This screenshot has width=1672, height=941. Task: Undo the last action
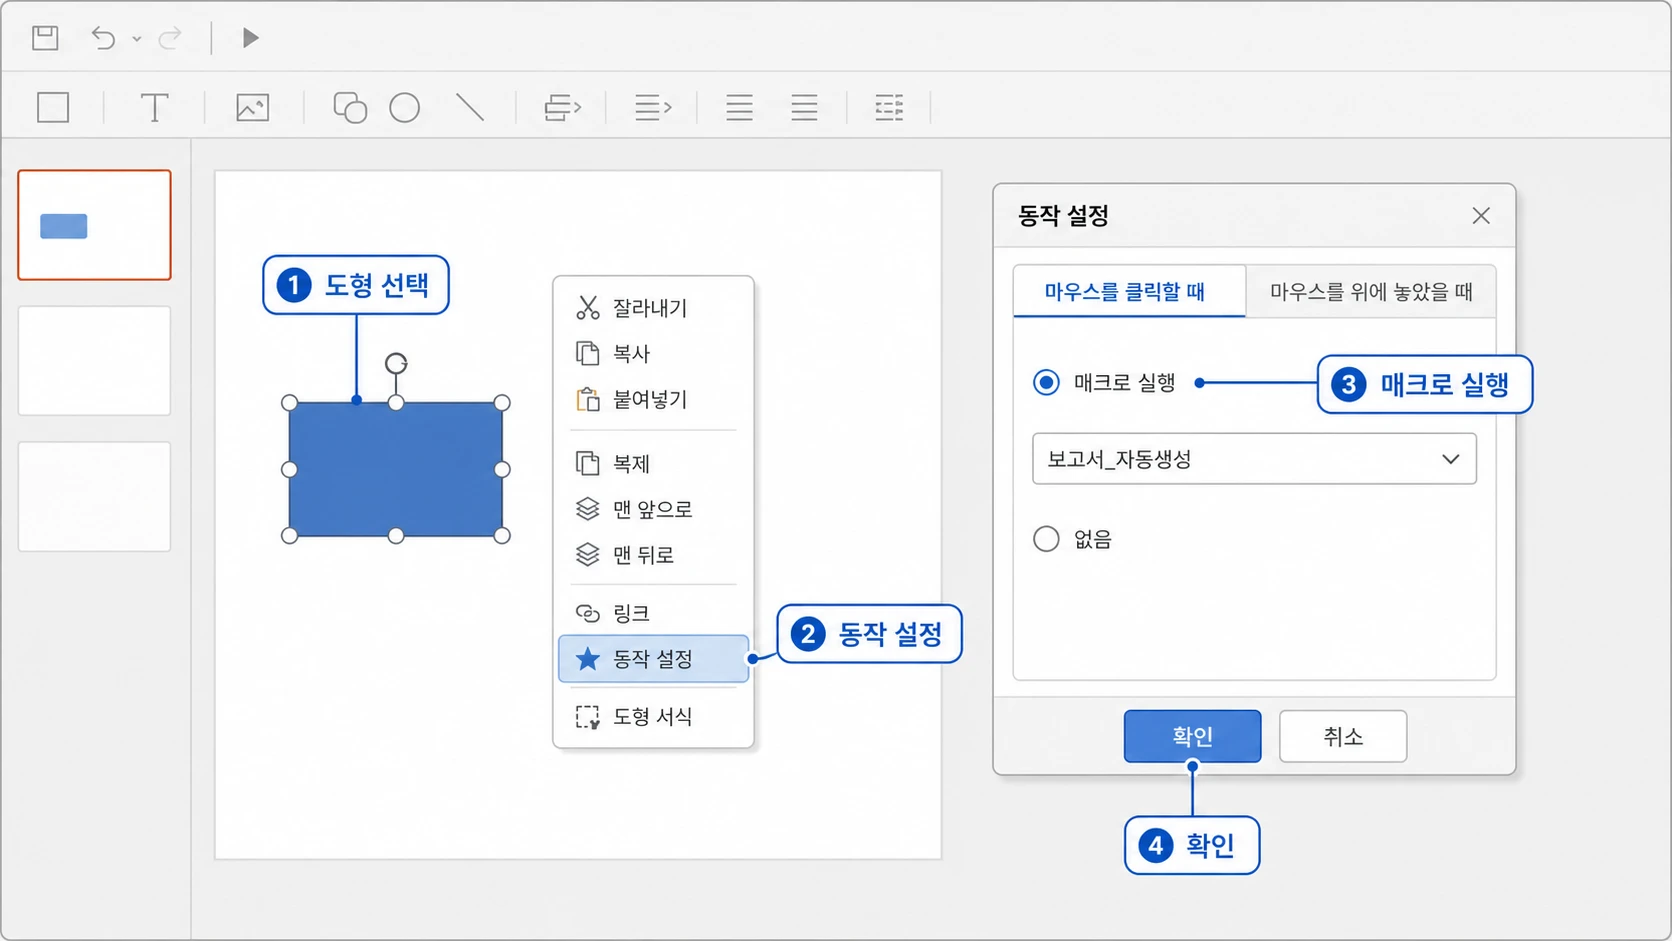(103, 38)
